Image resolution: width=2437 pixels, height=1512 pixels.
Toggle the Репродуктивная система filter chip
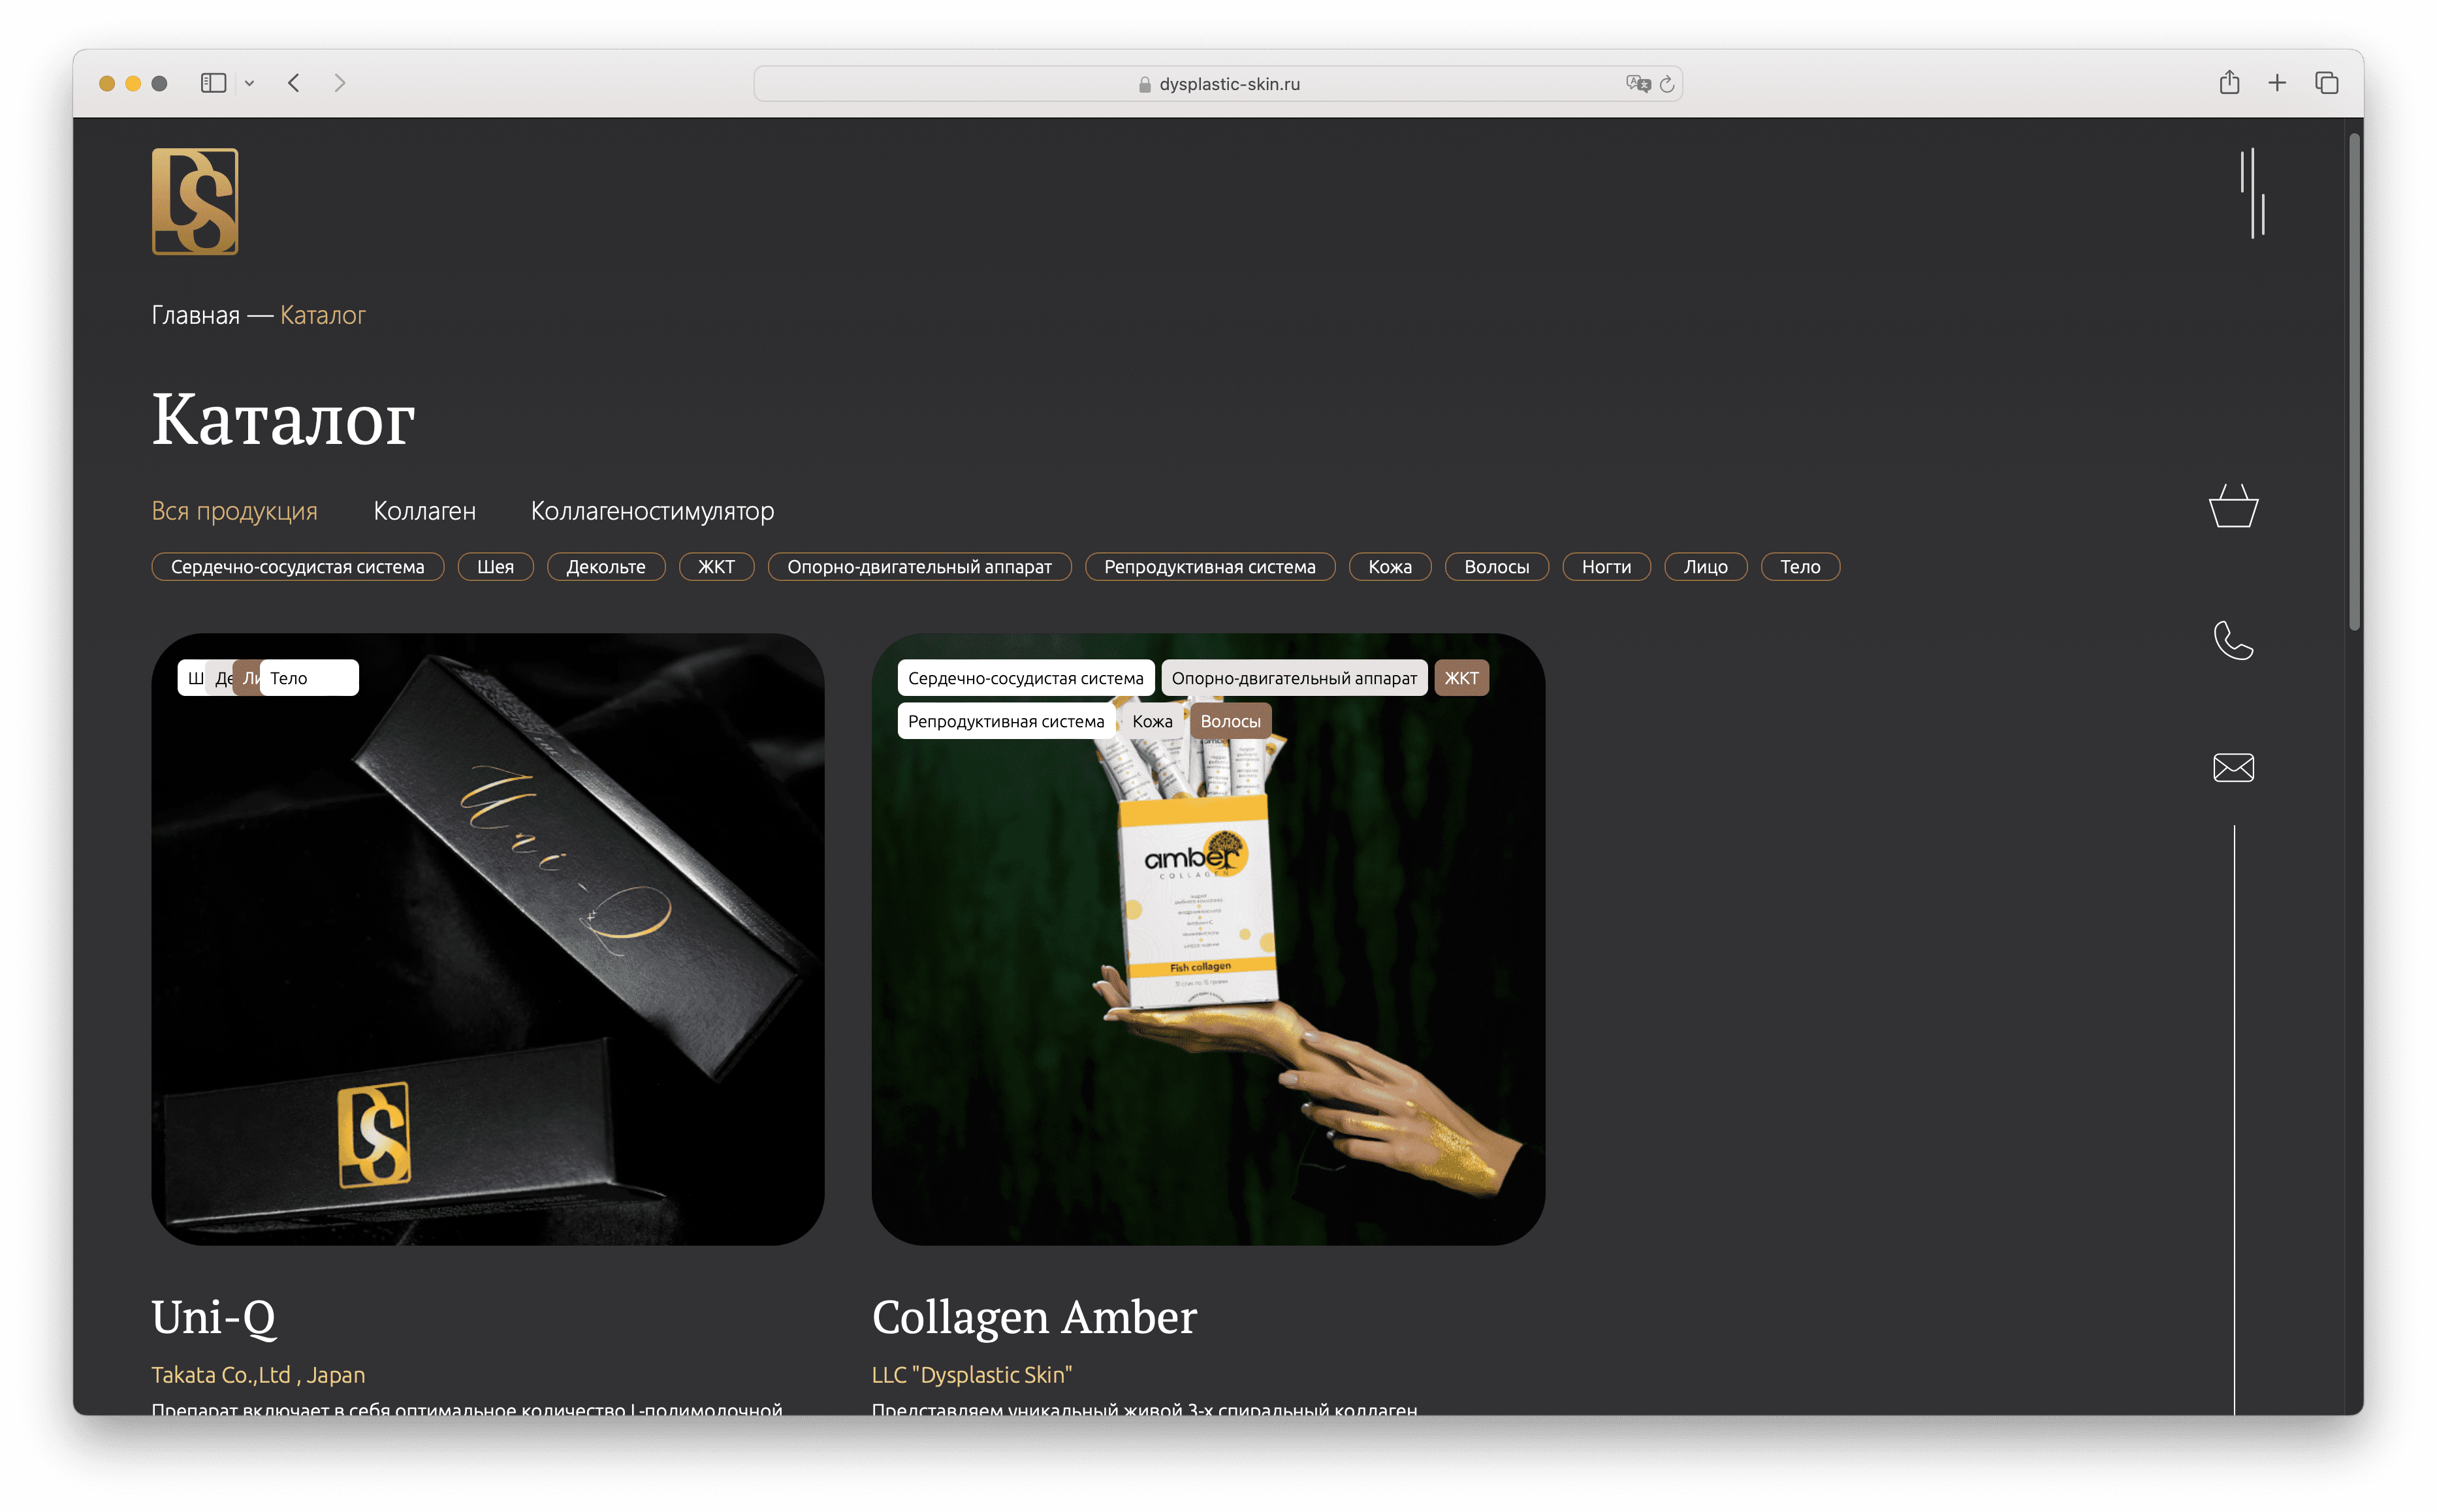point(1209,567)
